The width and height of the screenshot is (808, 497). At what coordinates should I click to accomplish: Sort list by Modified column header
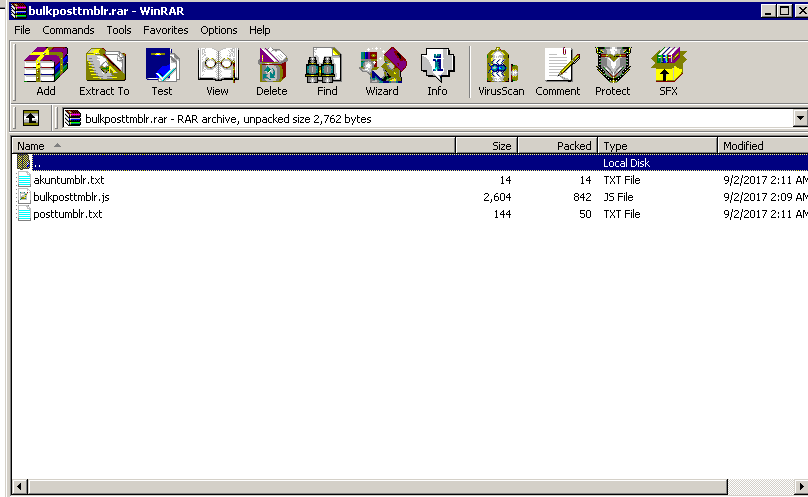pos(763,146)
